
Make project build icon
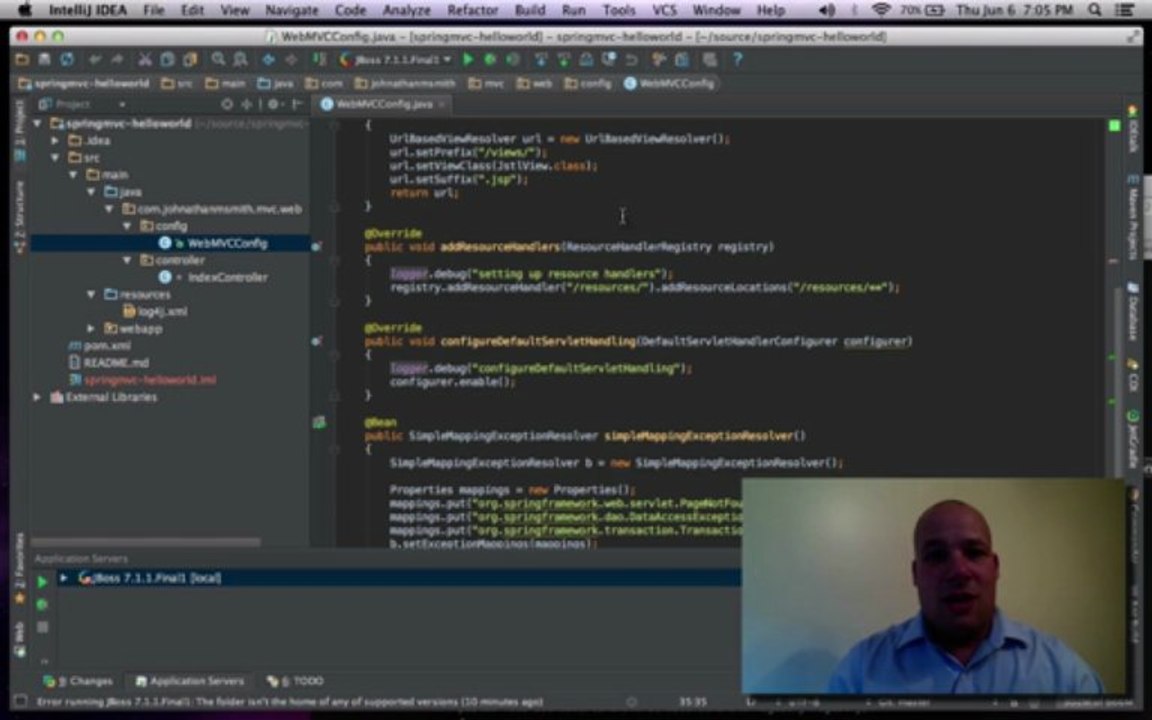[319, 60]
